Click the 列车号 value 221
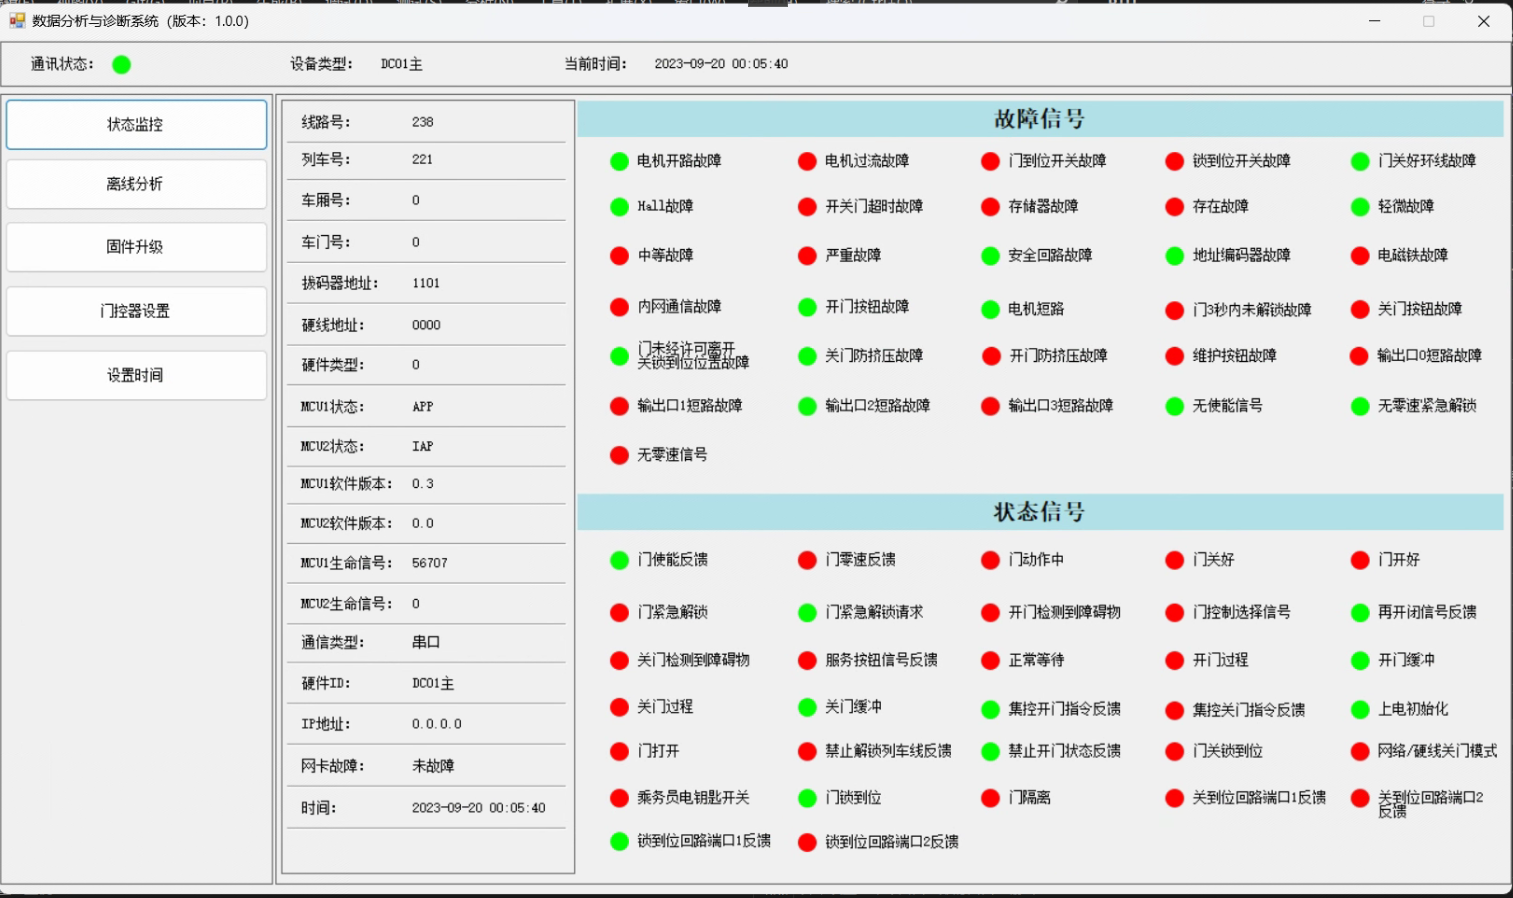Viewport: 1513px width, 898px height. tap(423, 159)
